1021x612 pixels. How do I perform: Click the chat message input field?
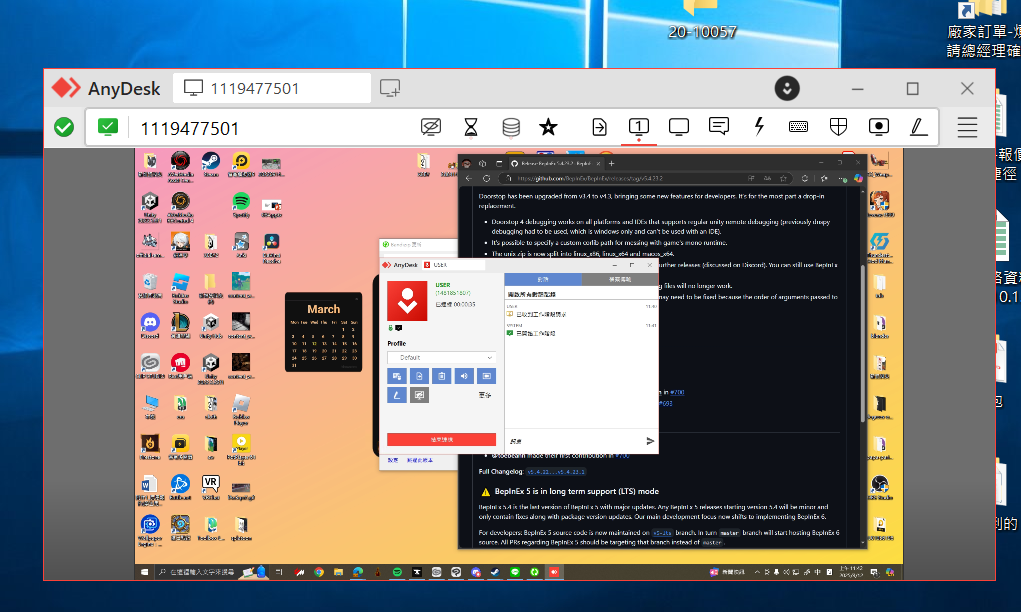(573, 441)
